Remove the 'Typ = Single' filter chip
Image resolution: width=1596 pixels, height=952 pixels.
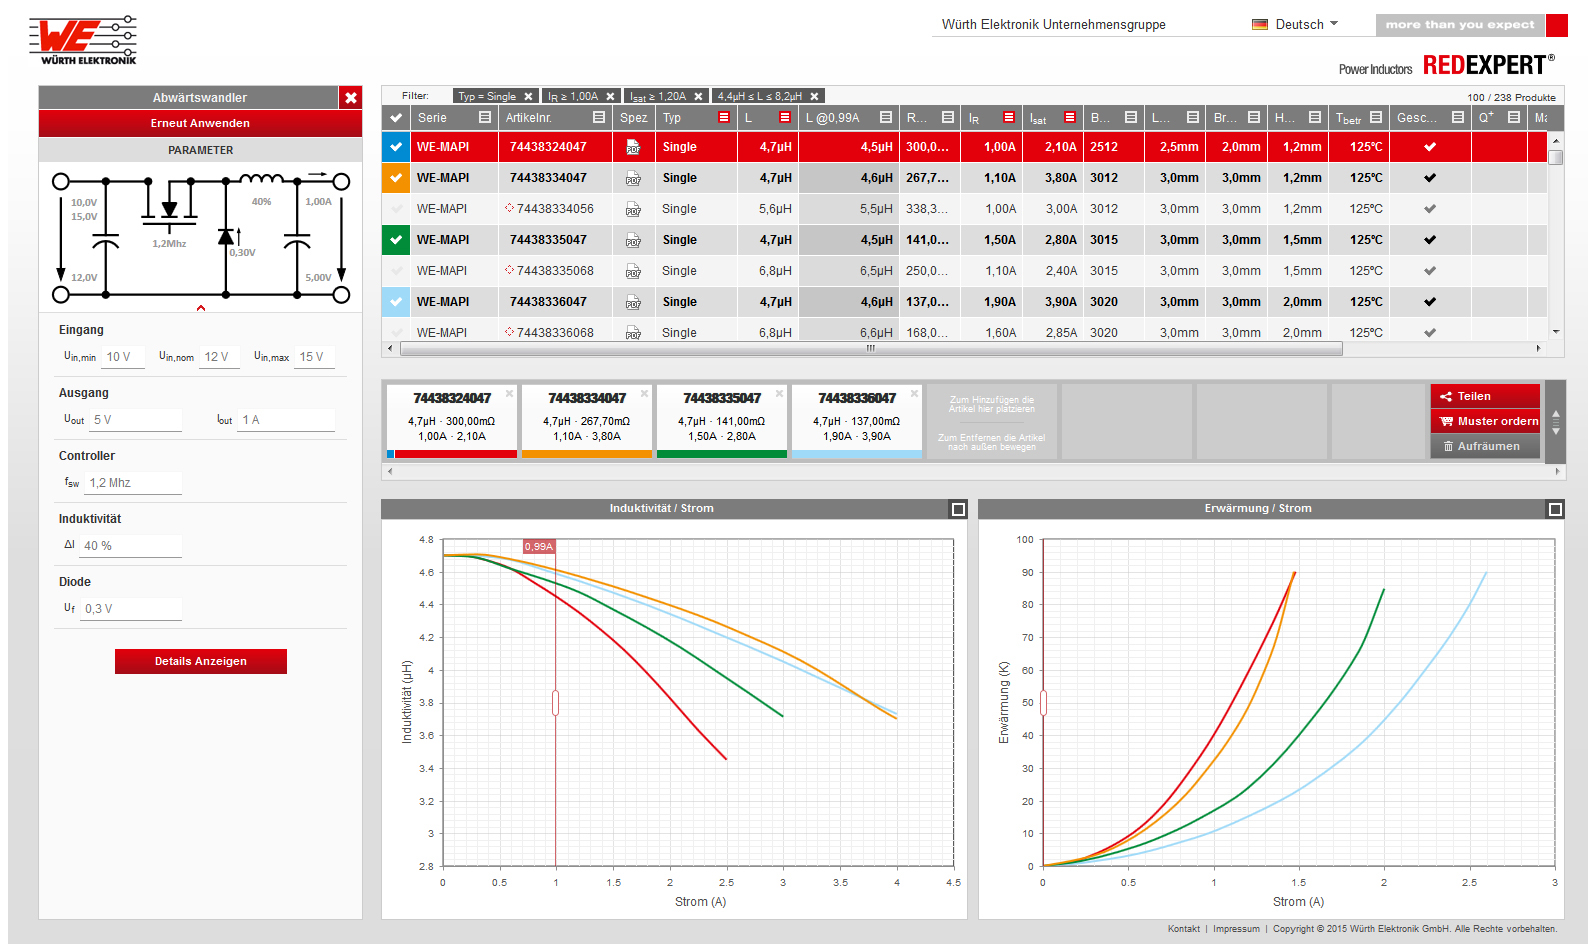pyautogui.click(x=528, y=97)
